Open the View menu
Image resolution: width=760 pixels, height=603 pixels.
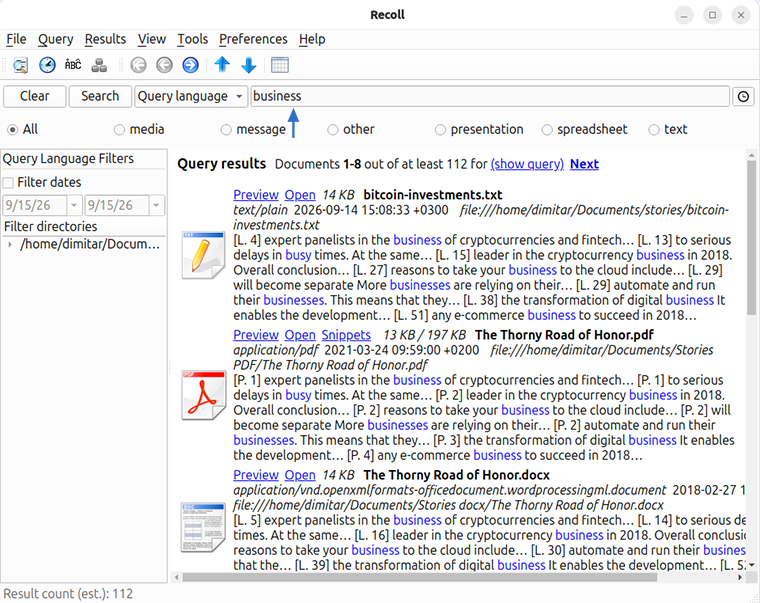point(152,39)
